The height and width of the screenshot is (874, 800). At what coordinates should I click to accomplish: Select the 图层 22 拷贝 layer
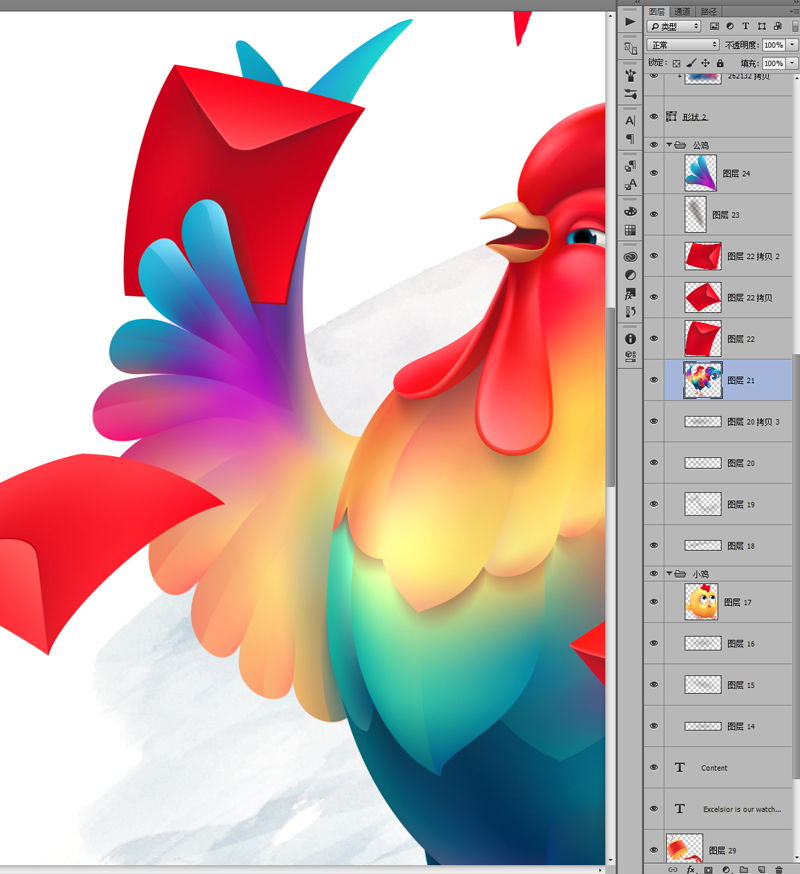click(728, 297)
